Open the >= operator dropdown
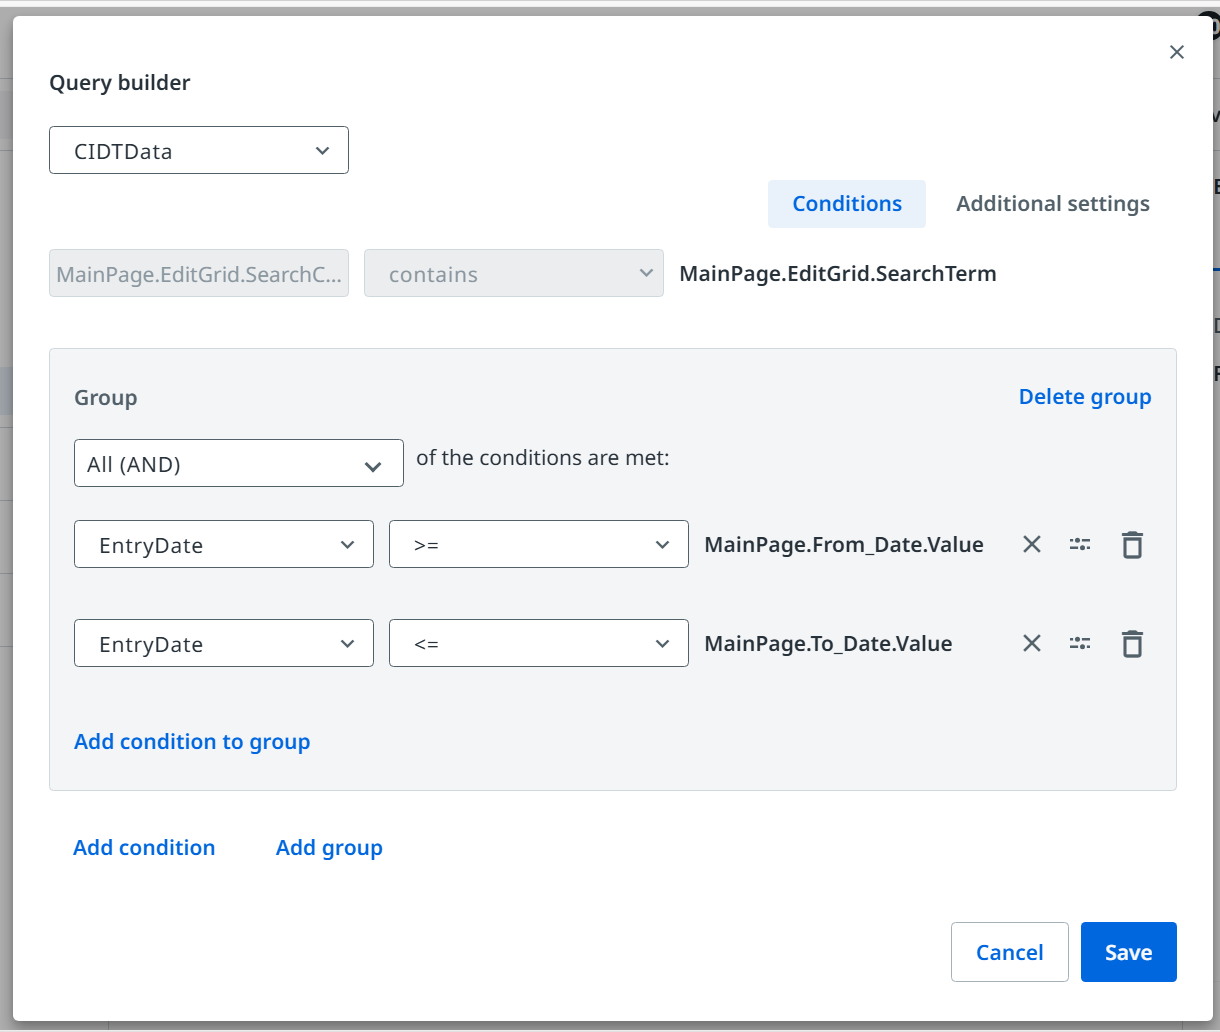 (x=538, y=545)
